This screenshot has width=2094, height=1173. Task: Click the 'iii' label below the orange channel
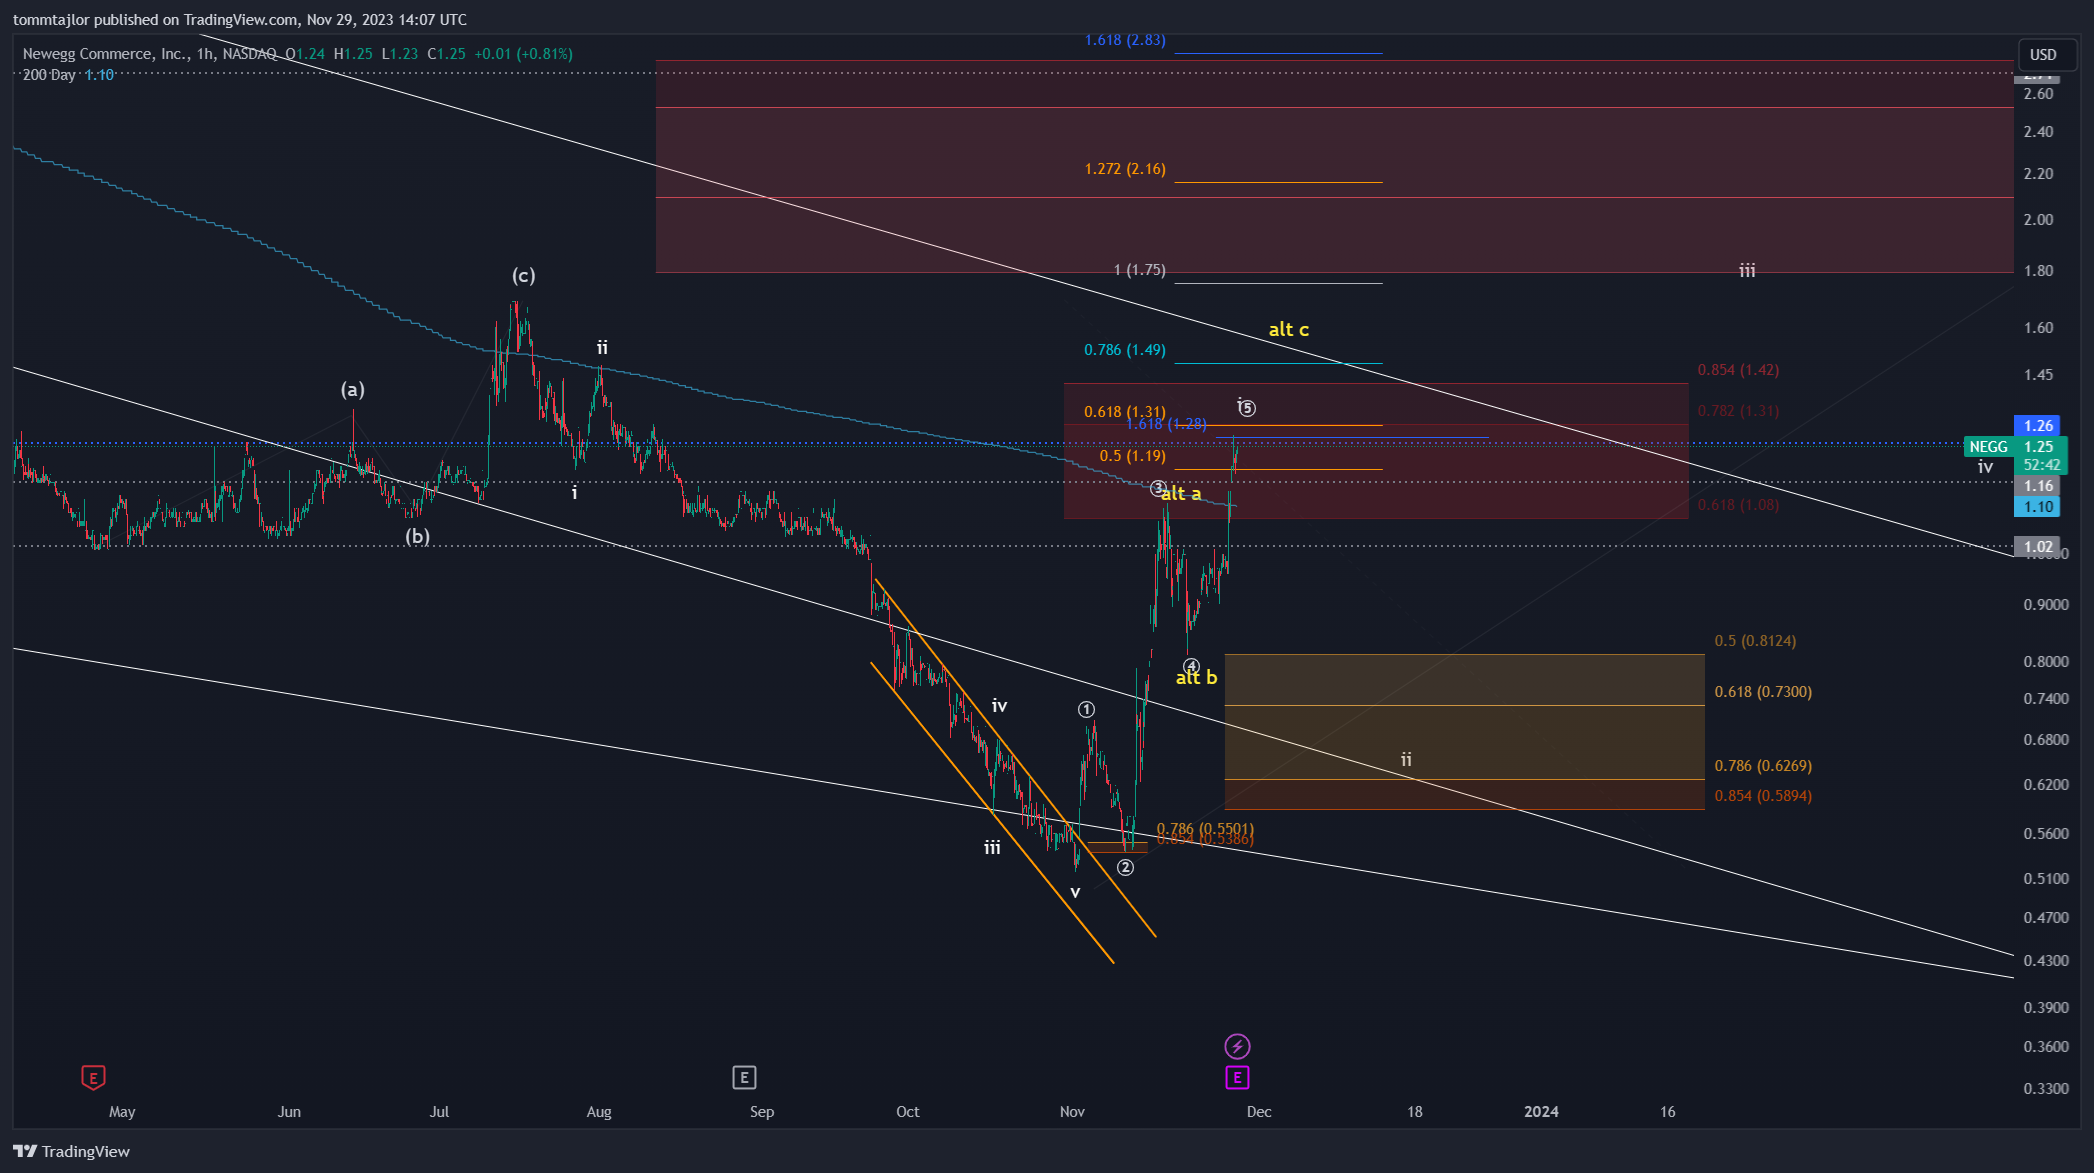[992, 848]
